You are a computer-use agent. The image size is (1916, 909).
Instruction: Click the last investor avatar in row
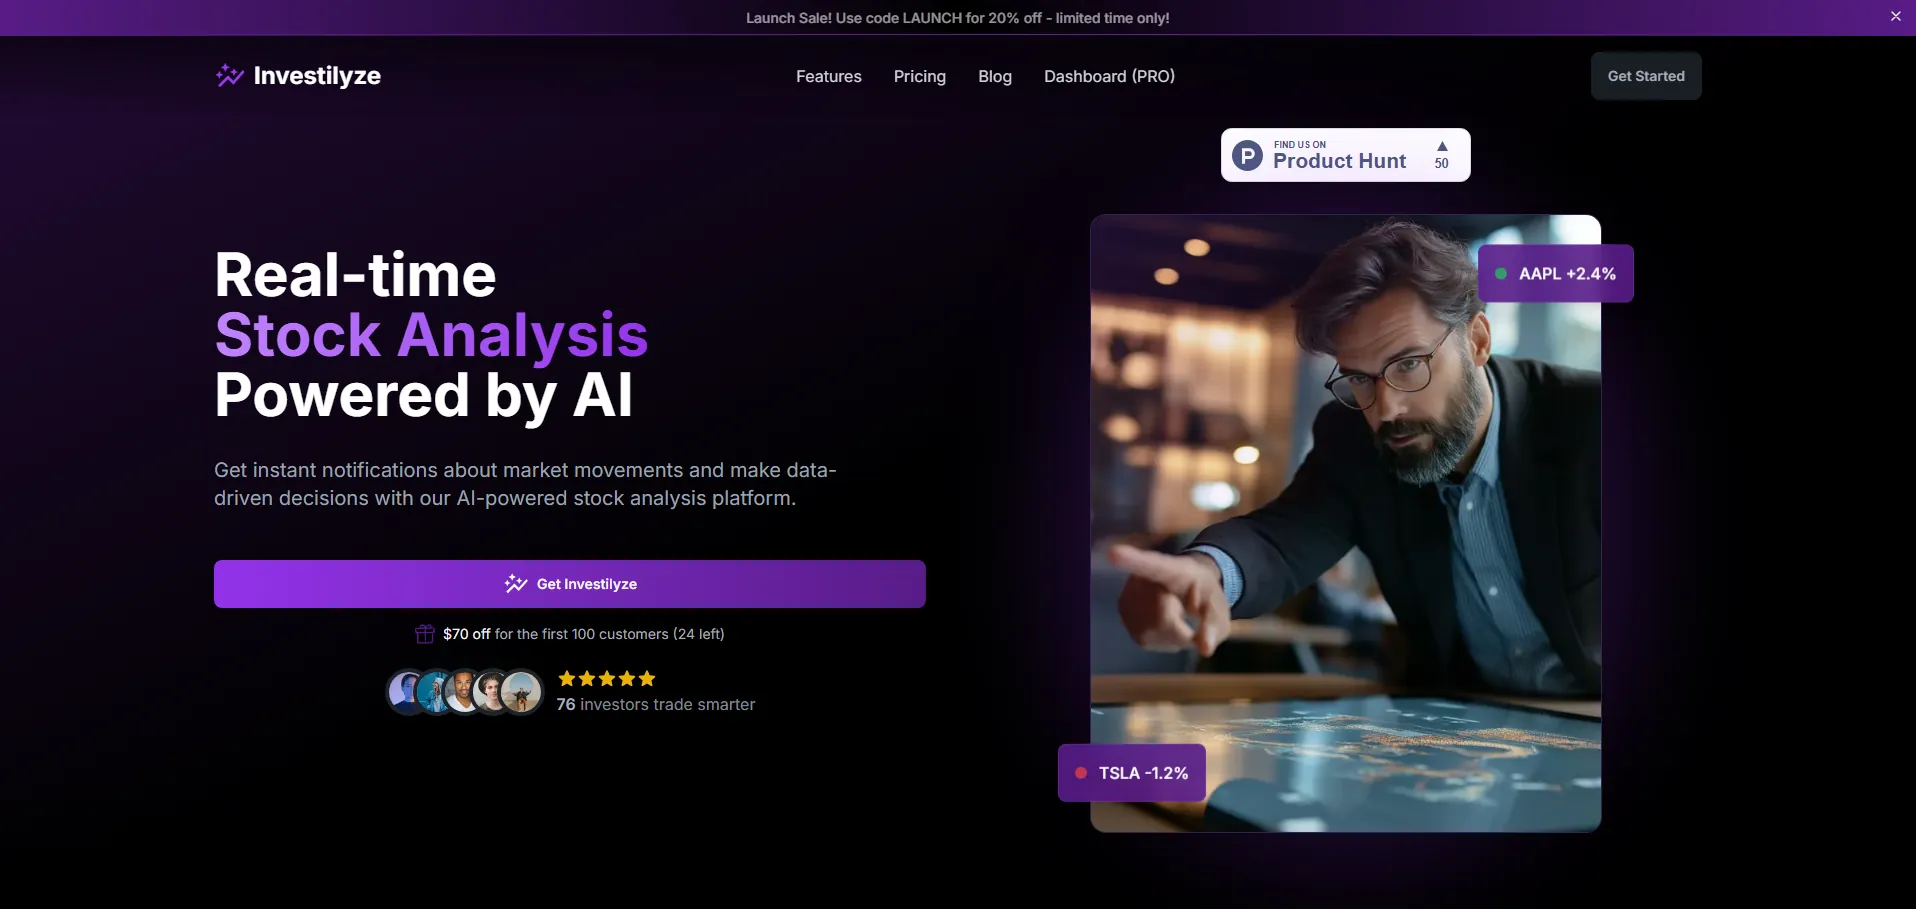[521, 691]
